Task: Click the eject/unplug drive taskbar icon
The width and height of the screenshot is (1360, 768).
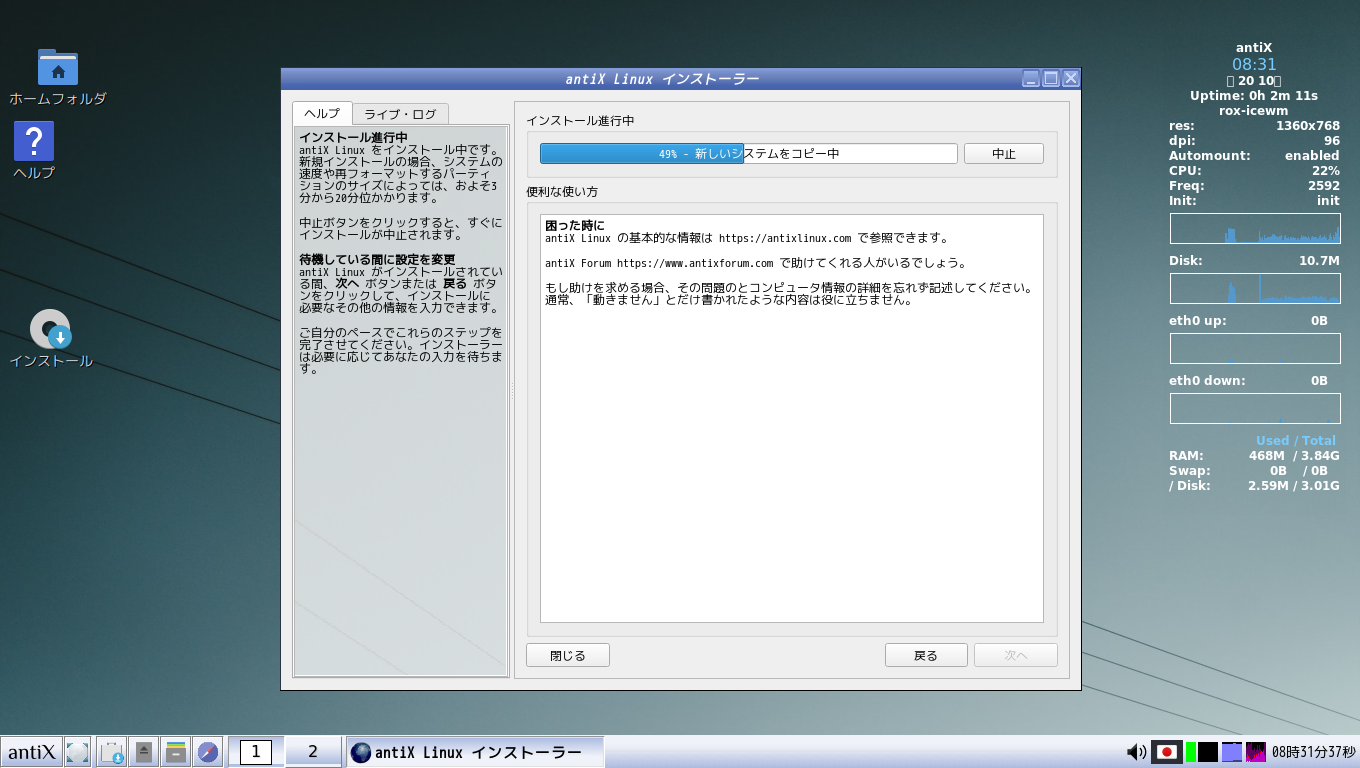Action: tap(144, 752)
